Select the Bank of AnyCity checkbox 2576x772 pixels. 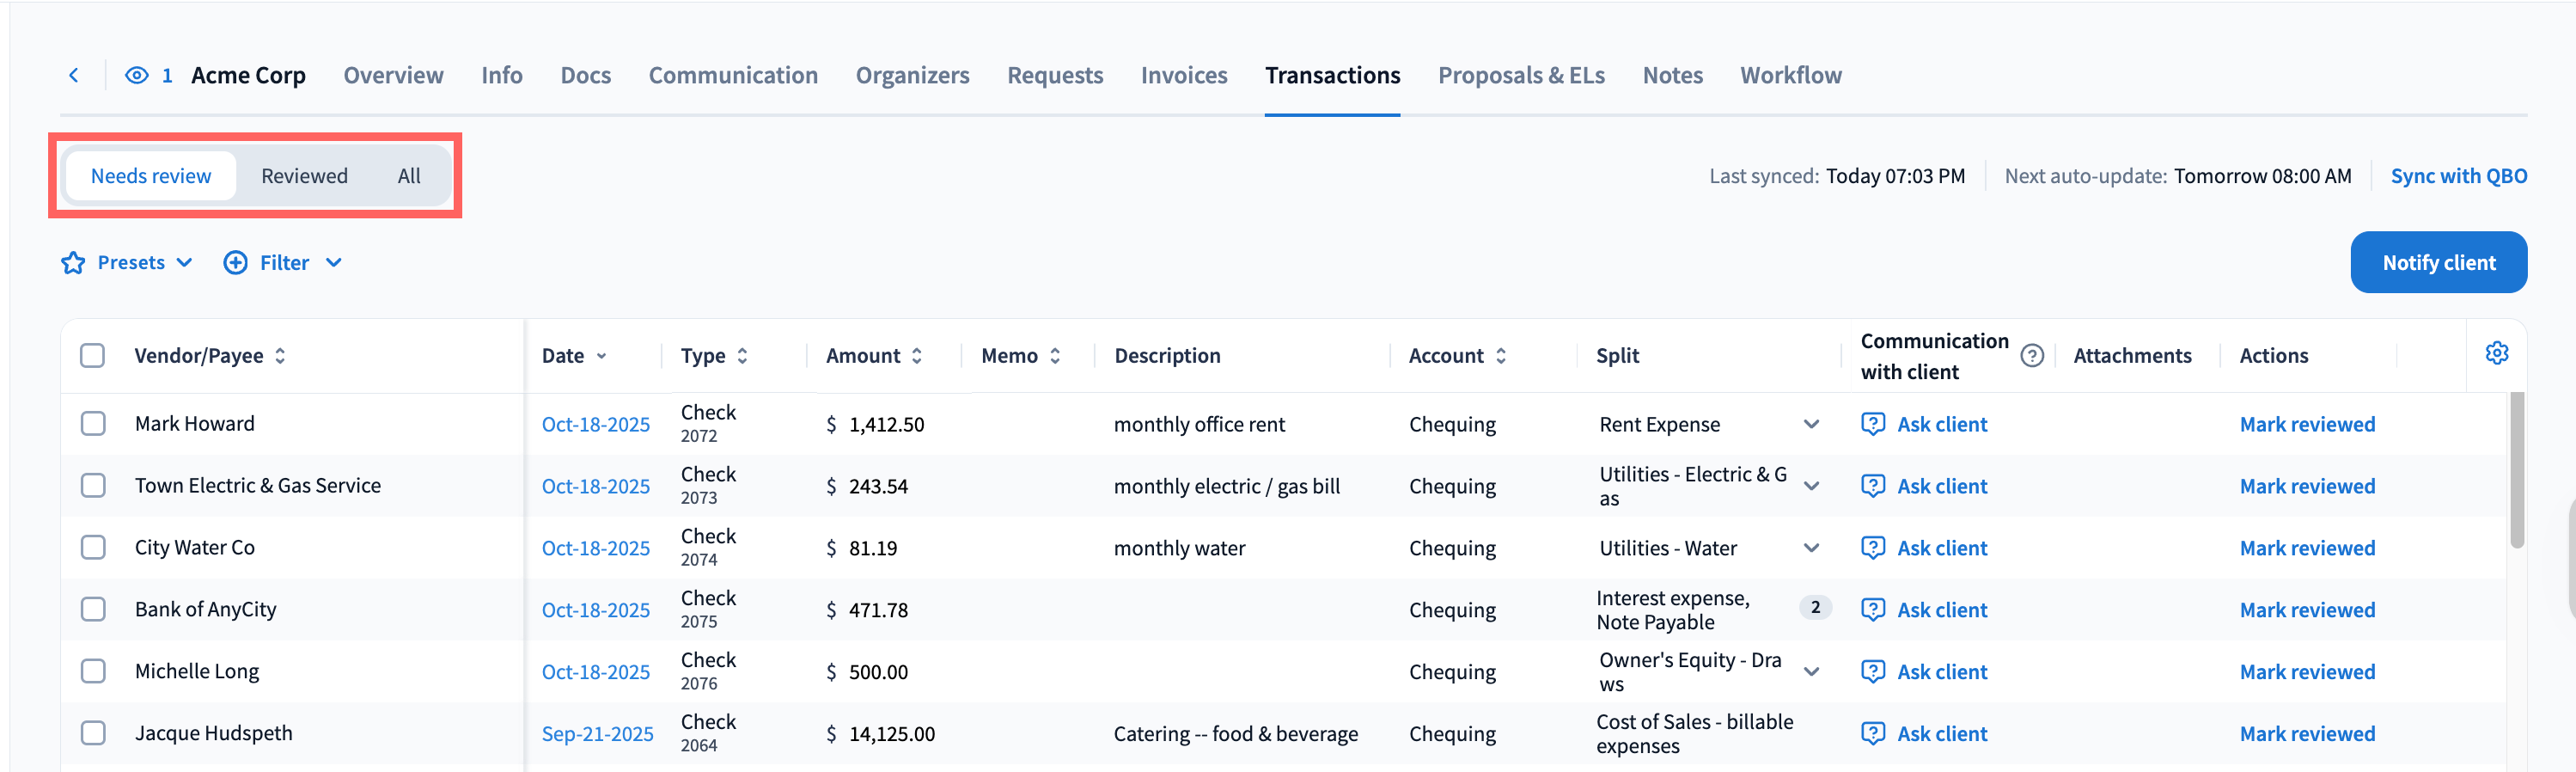[x=93, y=610]
